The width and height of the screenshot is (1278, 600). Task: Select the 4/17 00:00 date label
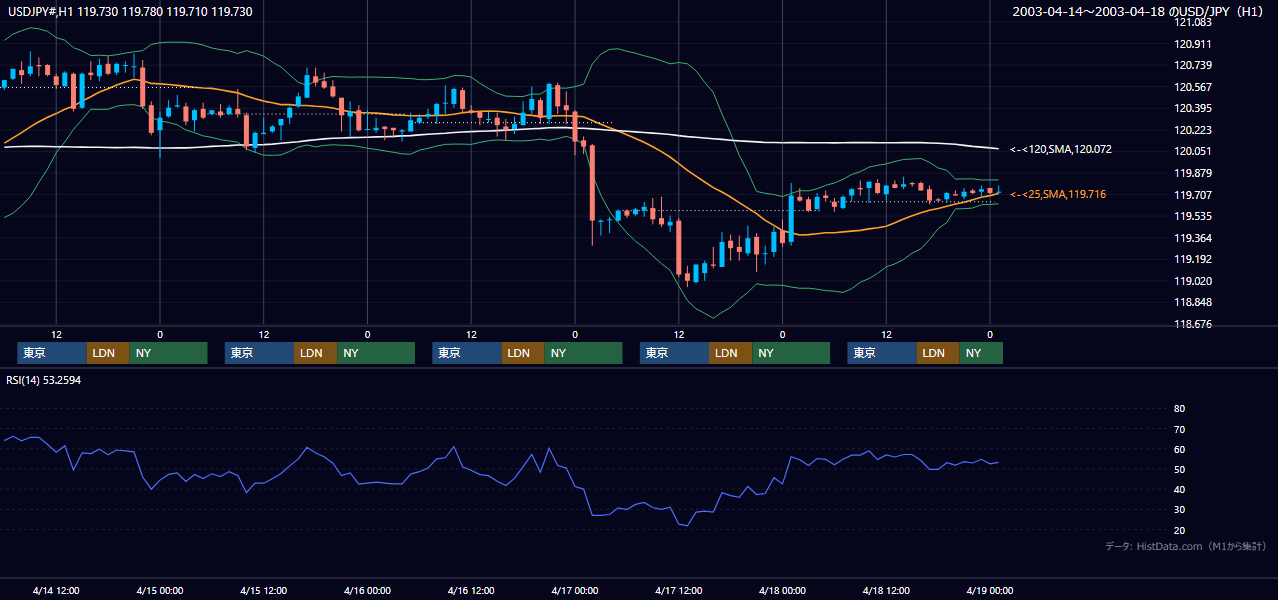574,590
